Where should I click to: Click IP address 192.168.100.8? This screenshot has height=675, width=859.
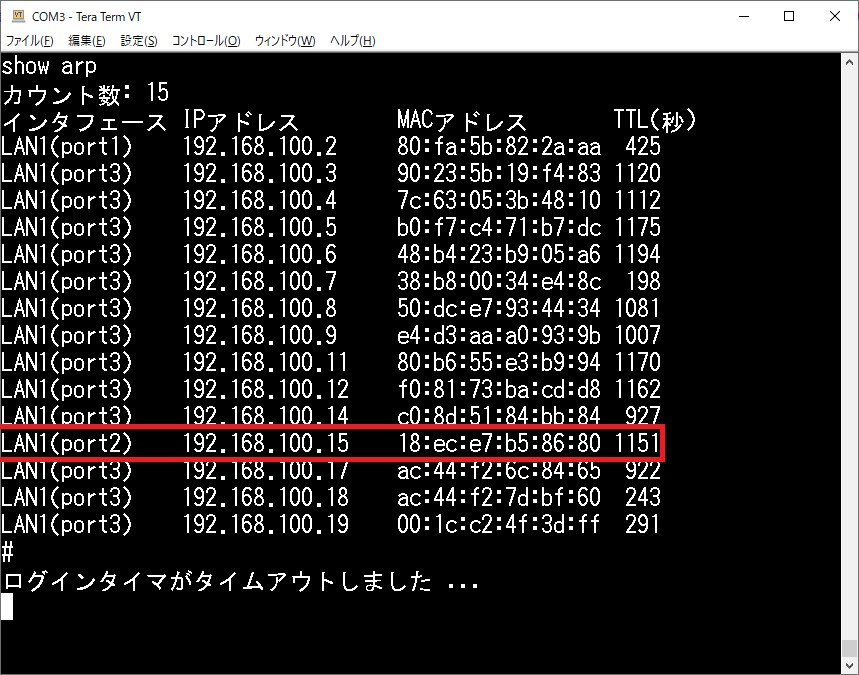(x=260, y=308)
